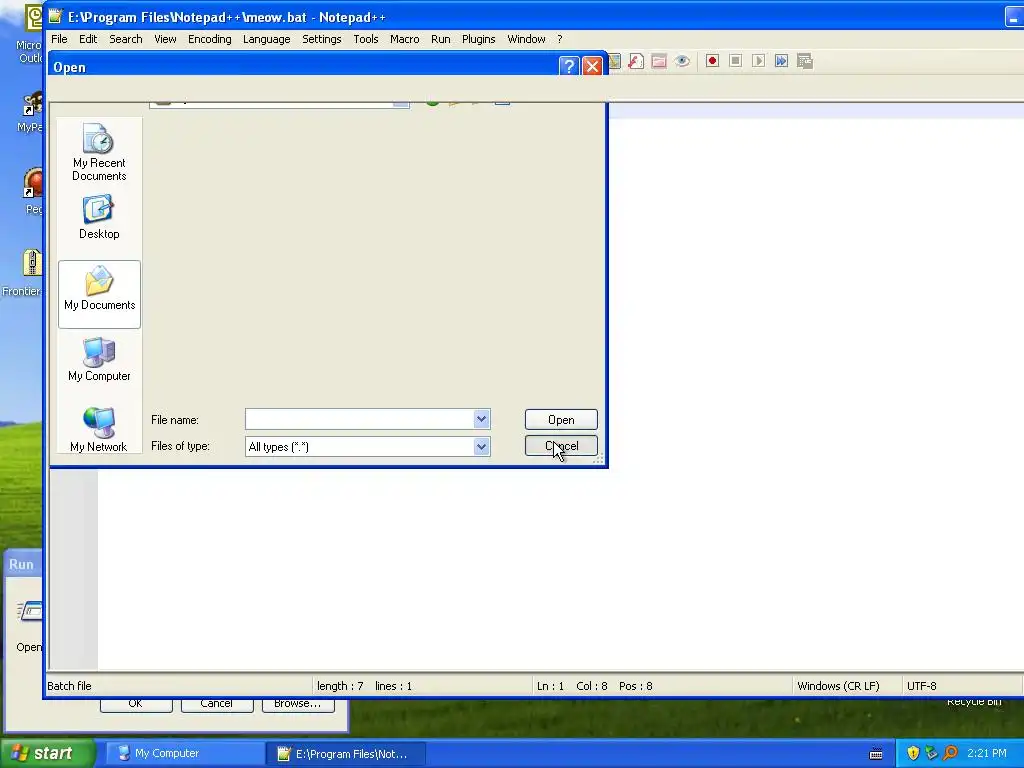Click the Function List toolbar icon
Image resolution: width=1024 pixels, height=768 pixels.
tap(636, 61)
